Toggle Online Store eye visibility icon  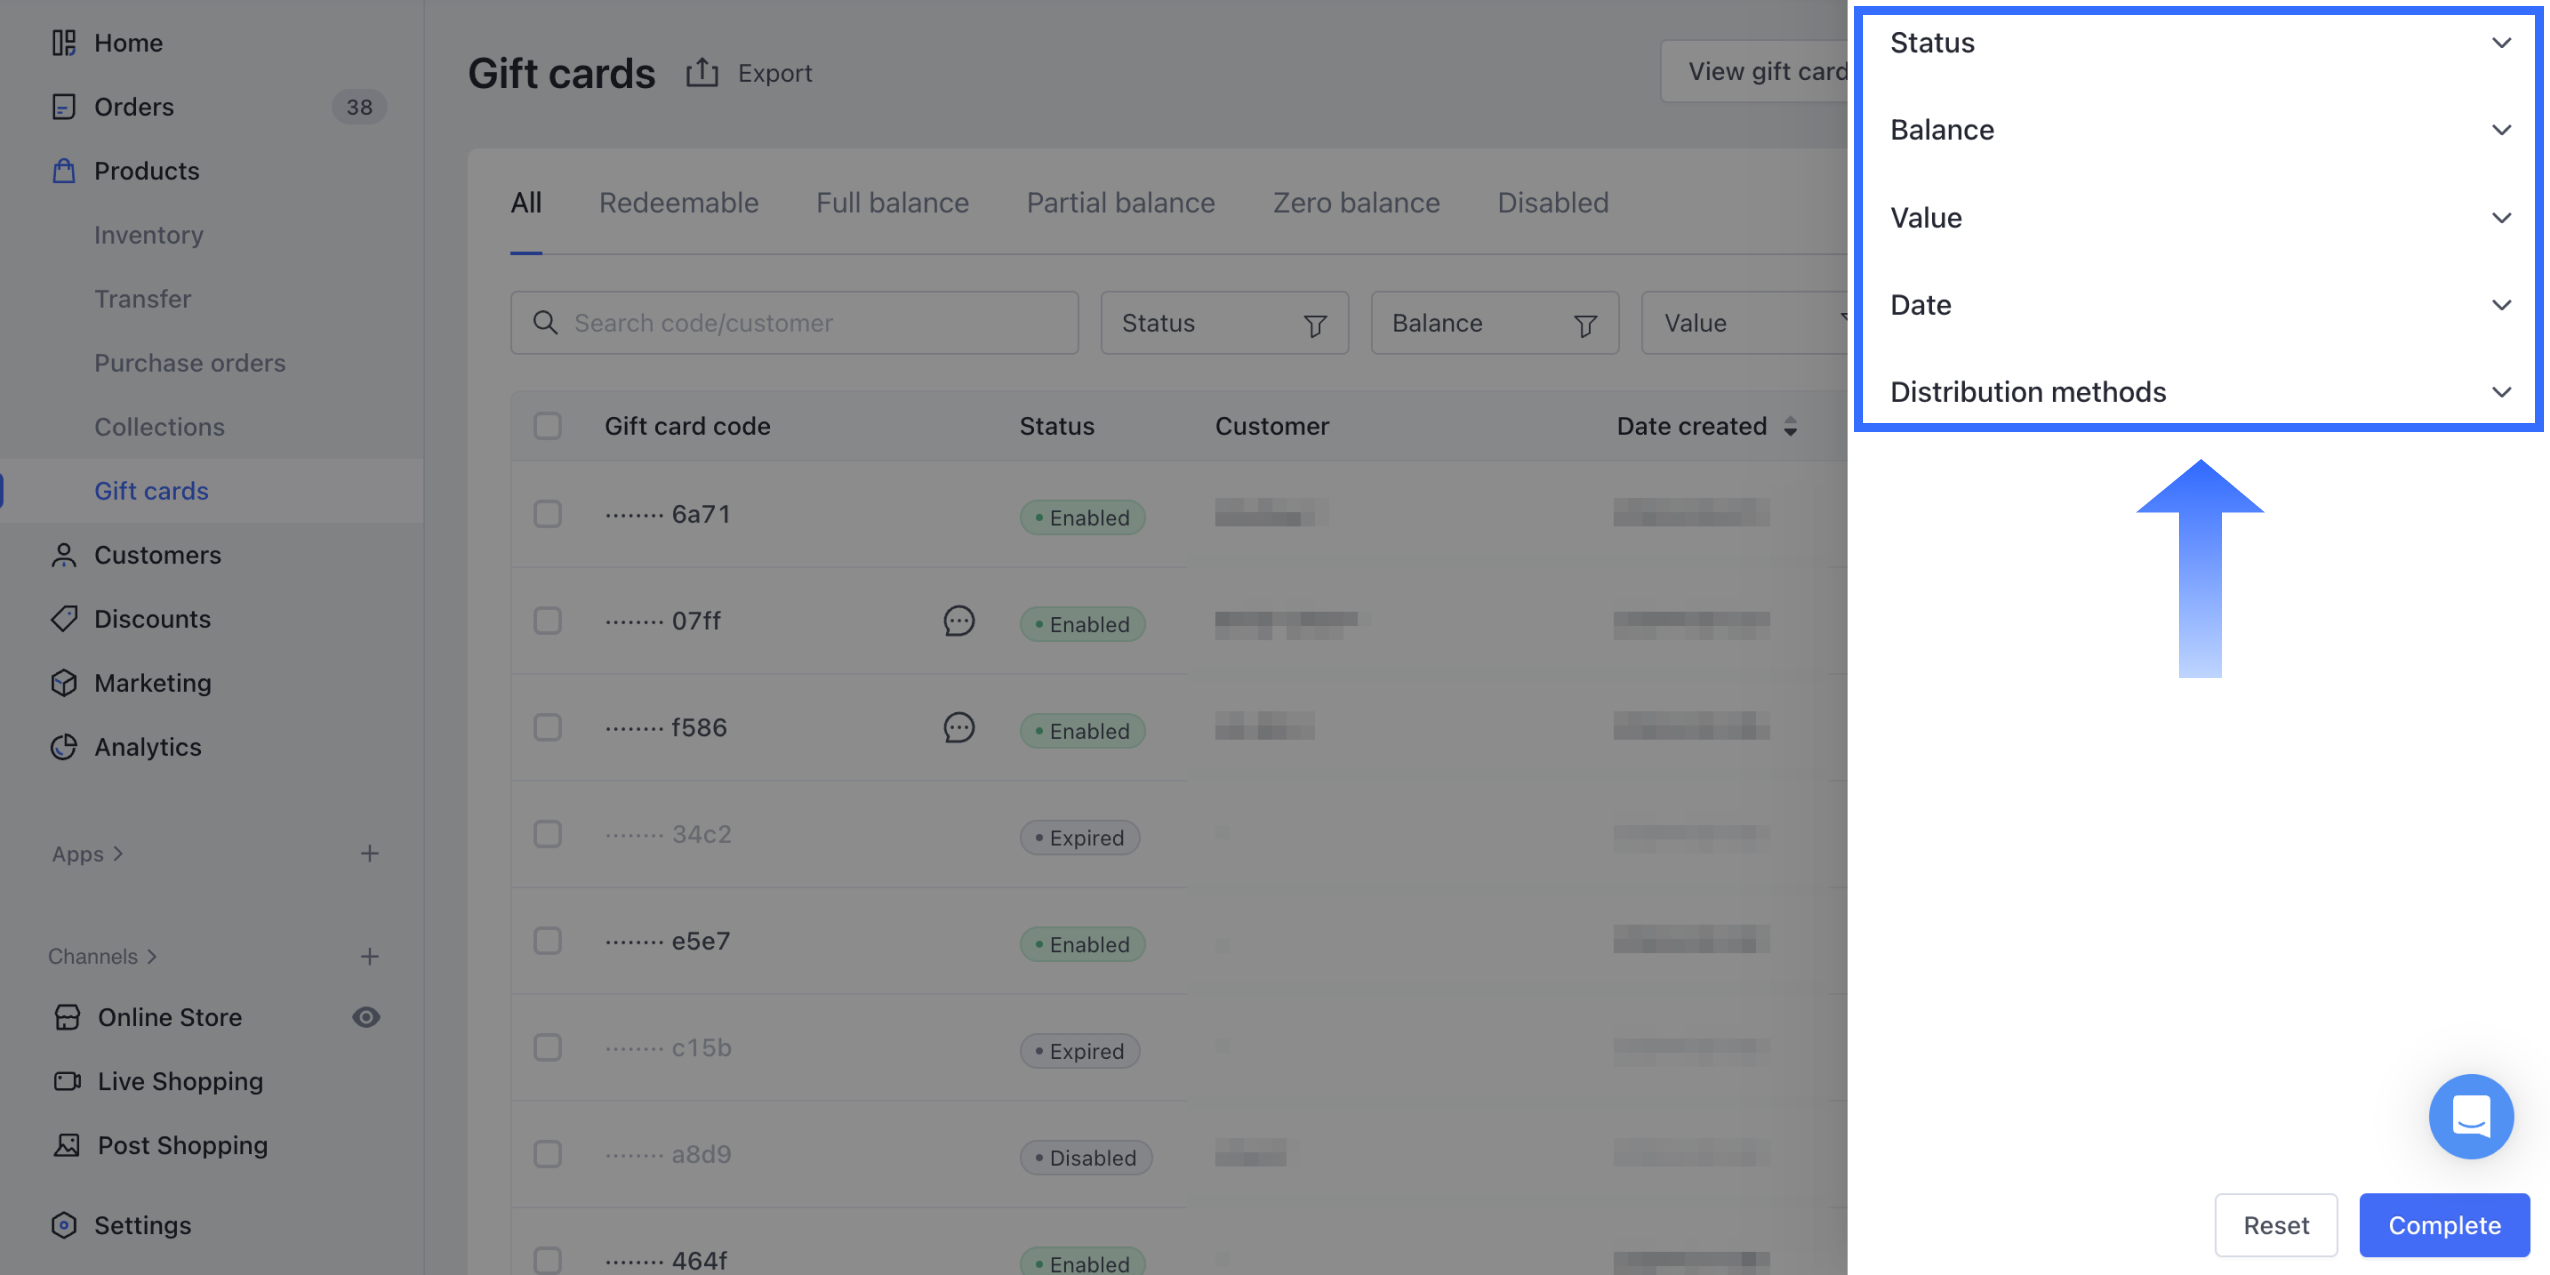coord(366,1017)
